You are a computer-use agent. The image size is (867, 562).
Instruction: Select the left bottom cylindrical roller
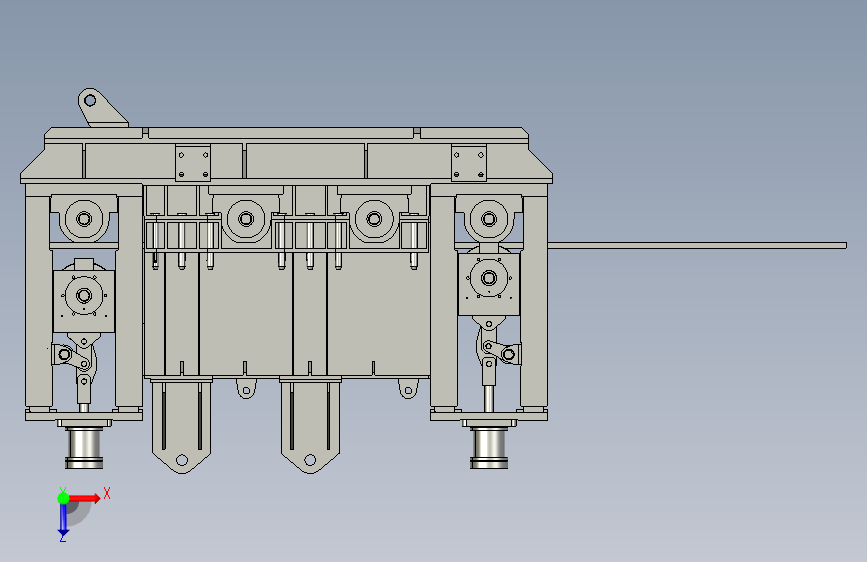pyautogui.click(x=84, y=448)
